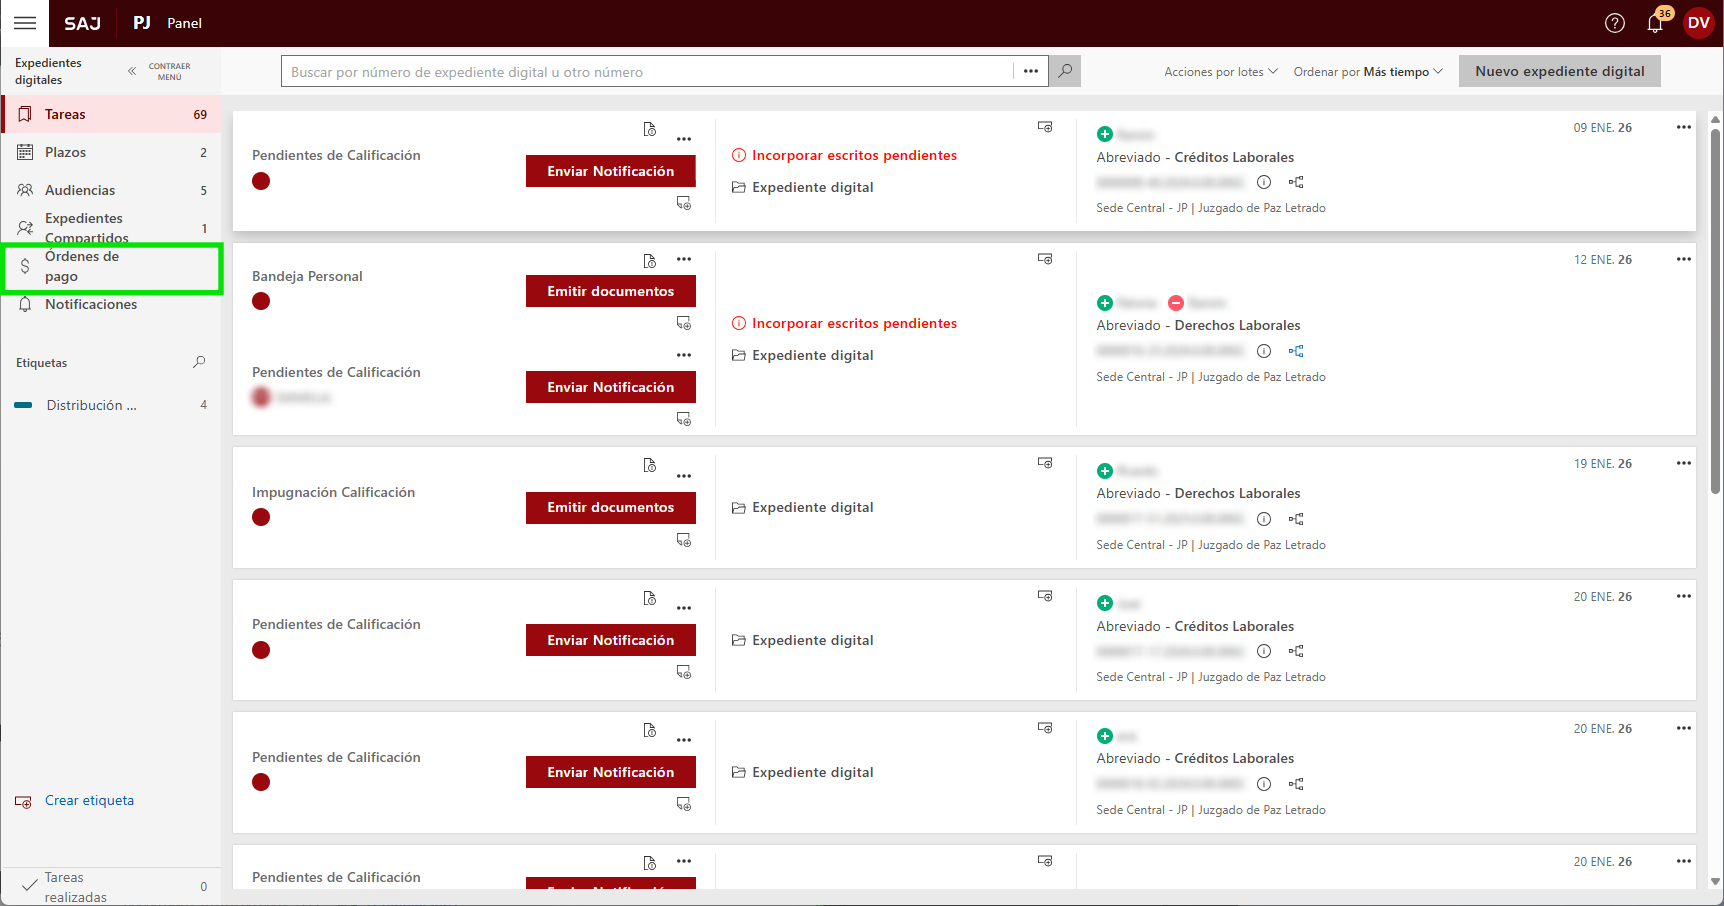The width and height of the screenshot is (1724, 906).
Task: Open Audiencias in the sidebar
Action: pos(80,190)
